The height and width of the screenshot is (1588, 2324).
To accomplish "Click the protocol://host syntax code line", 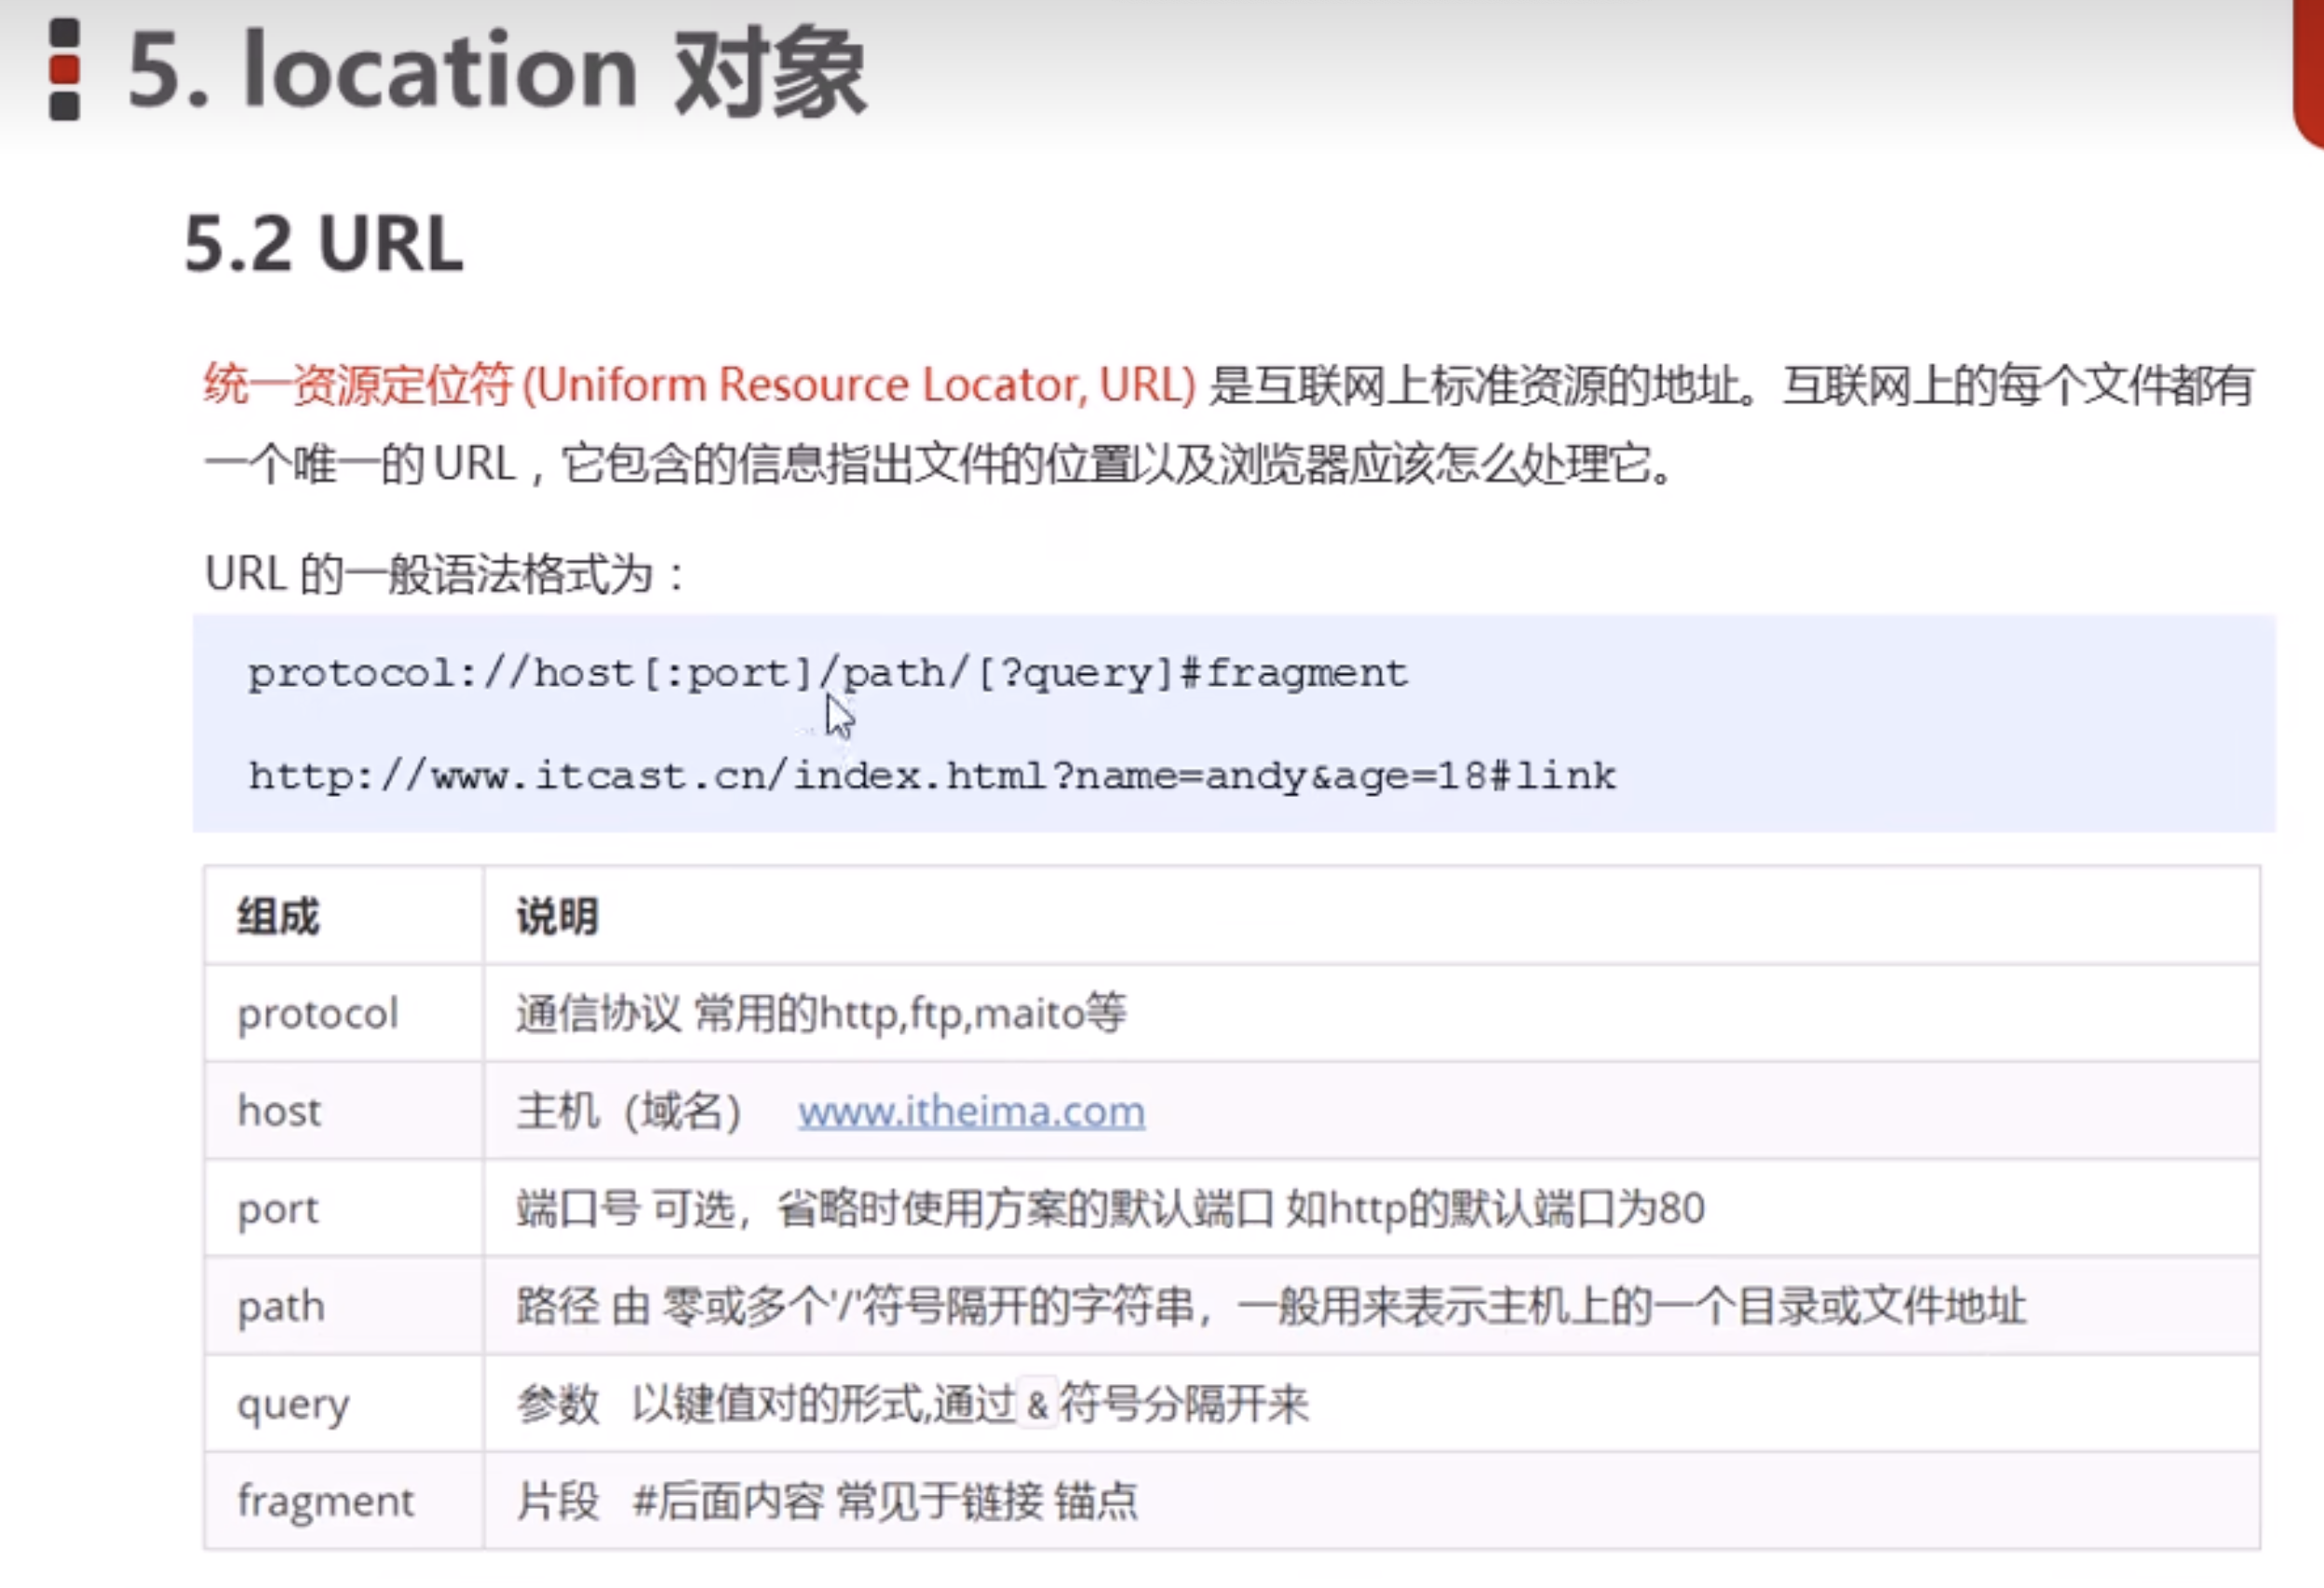I will click(827, 674).
